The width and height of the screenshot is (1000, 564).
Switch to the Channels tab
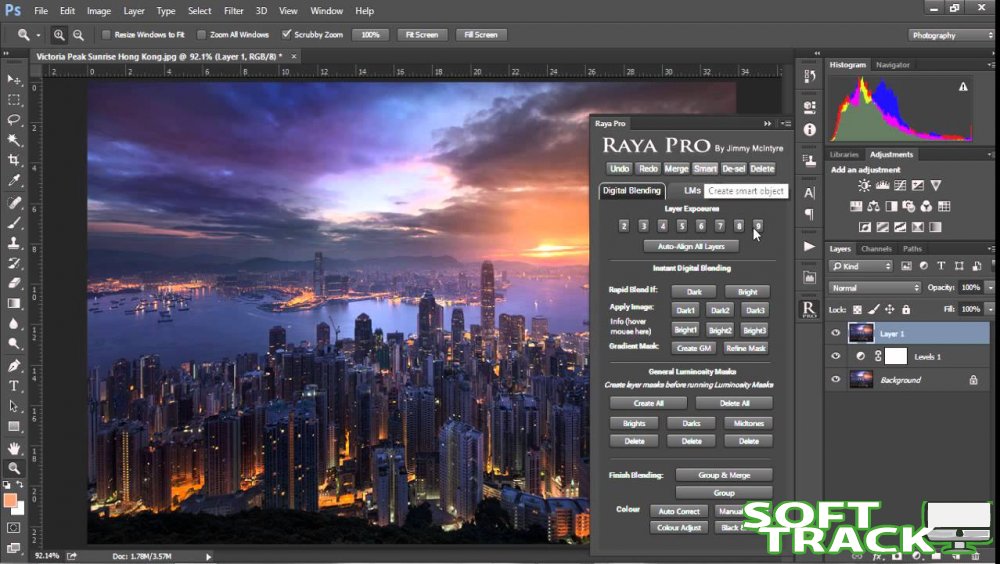pos(876,249)
